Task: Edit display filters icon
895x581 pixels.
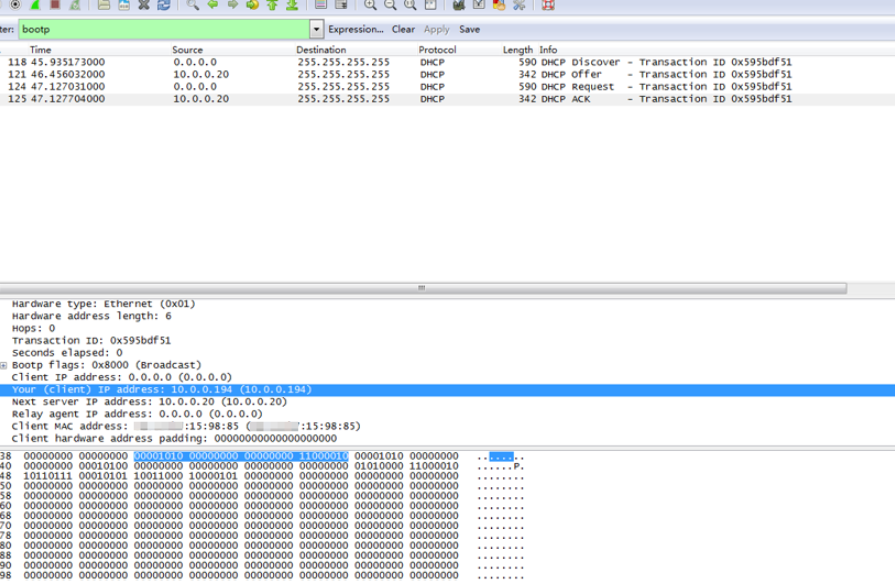Action: (479, 5)
